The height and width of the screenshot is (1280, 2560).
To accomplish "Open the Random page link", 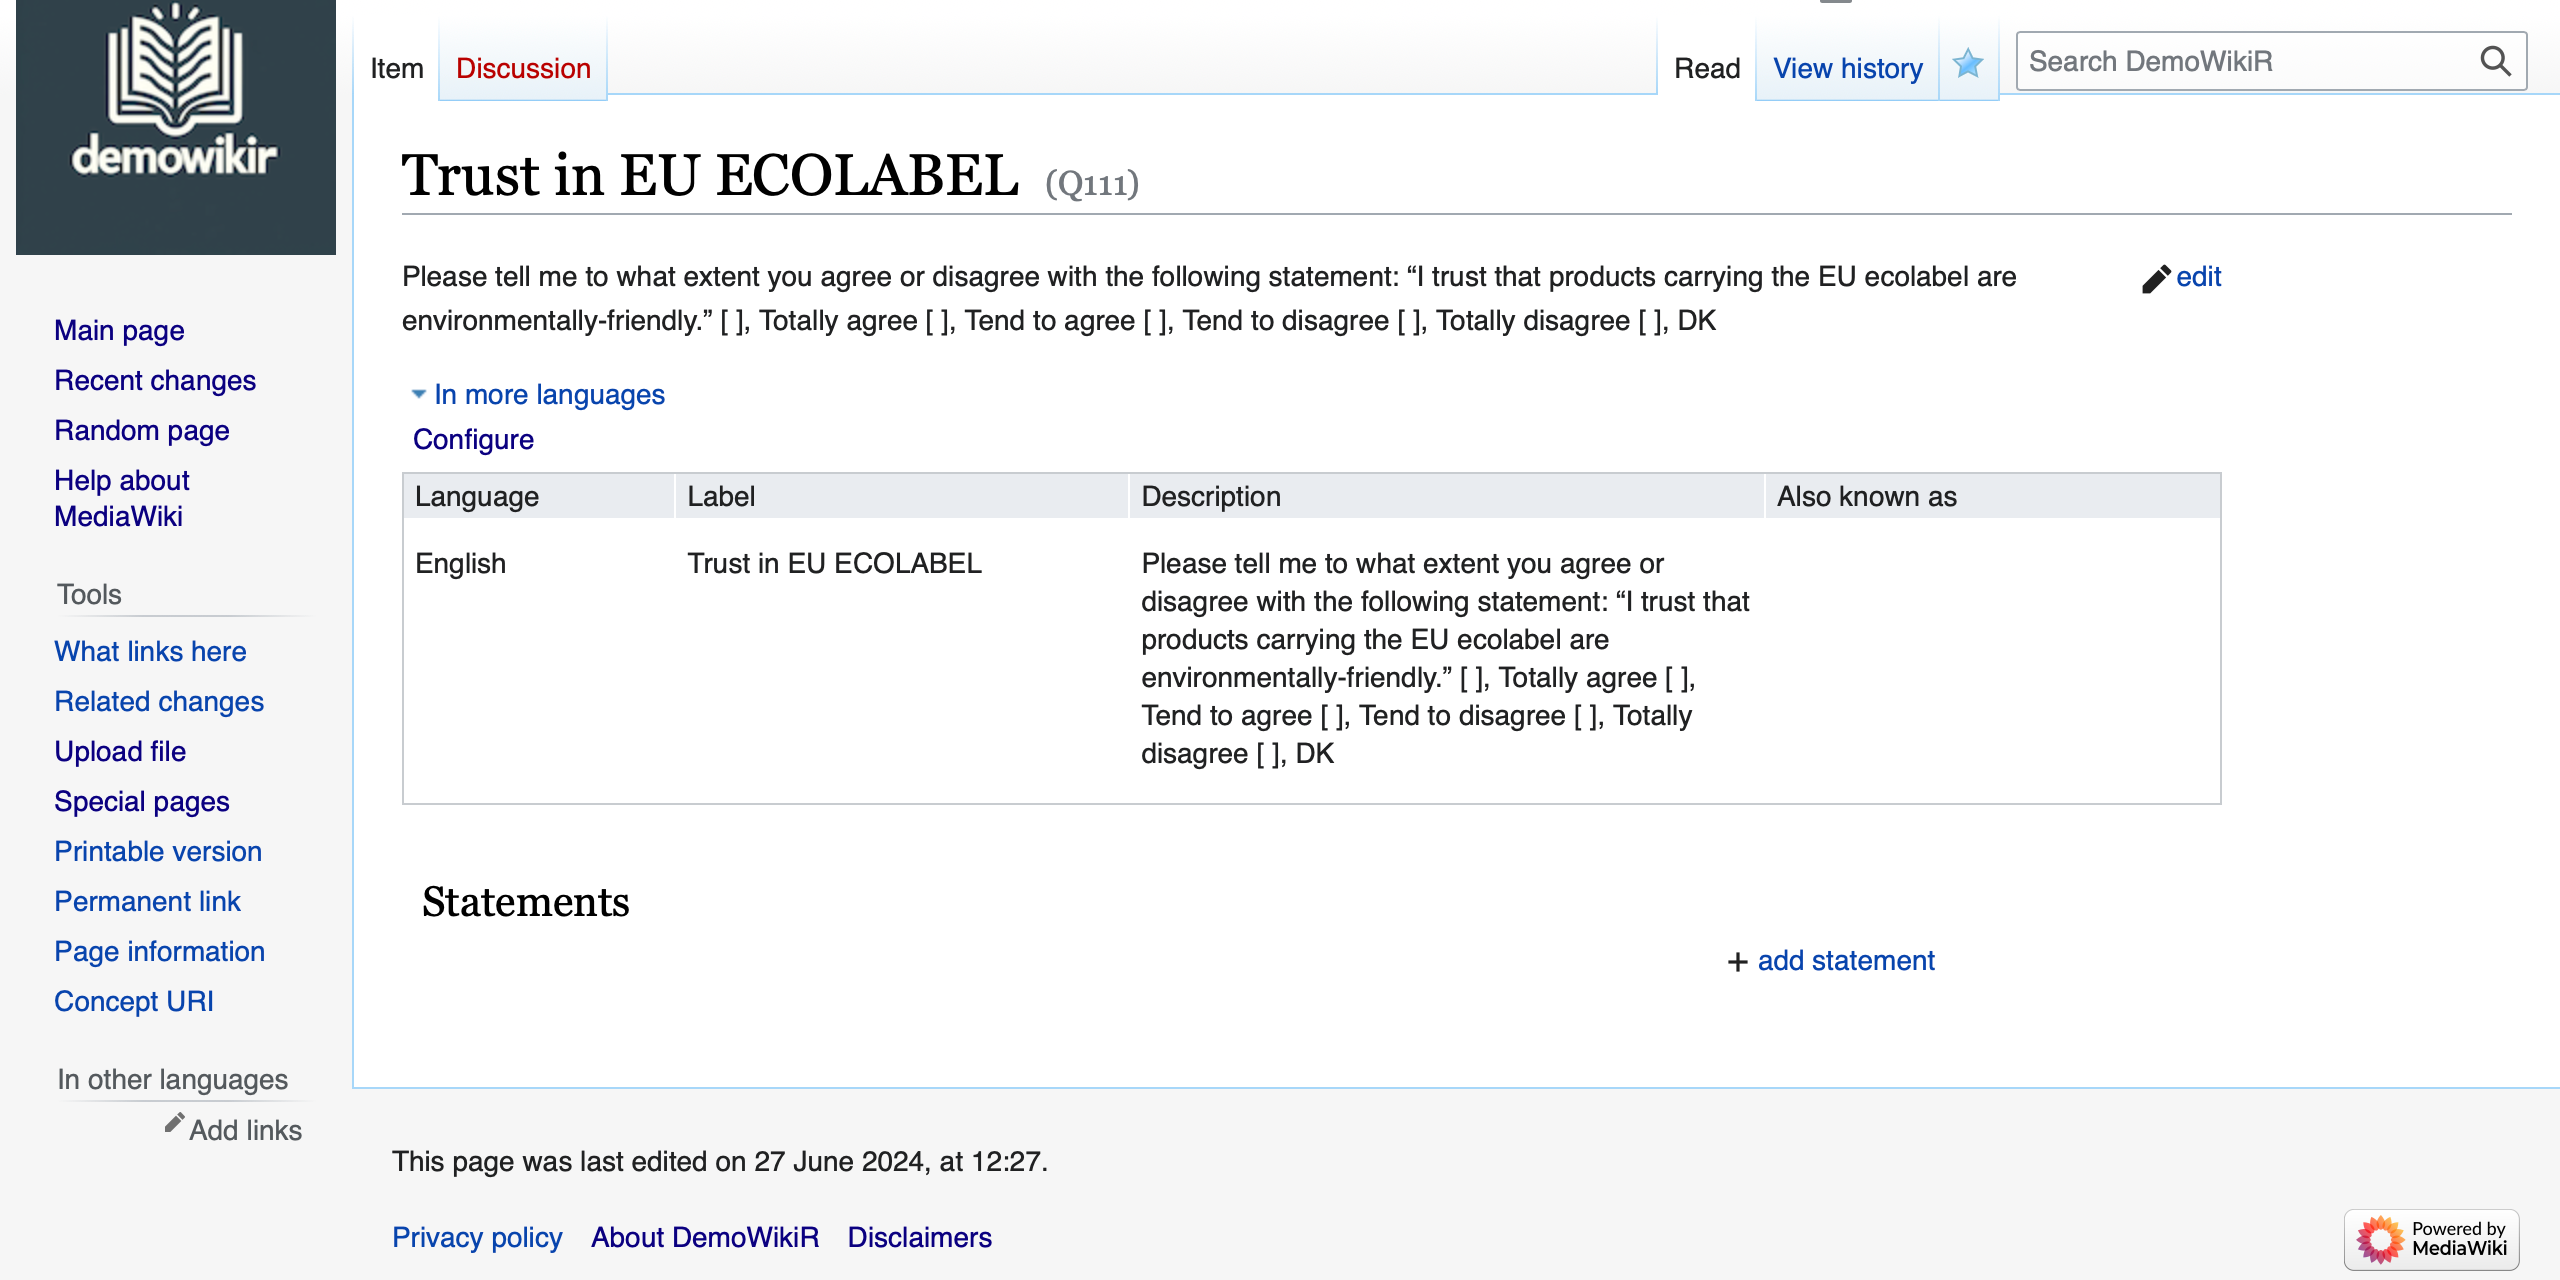I will tap(142, 431).
